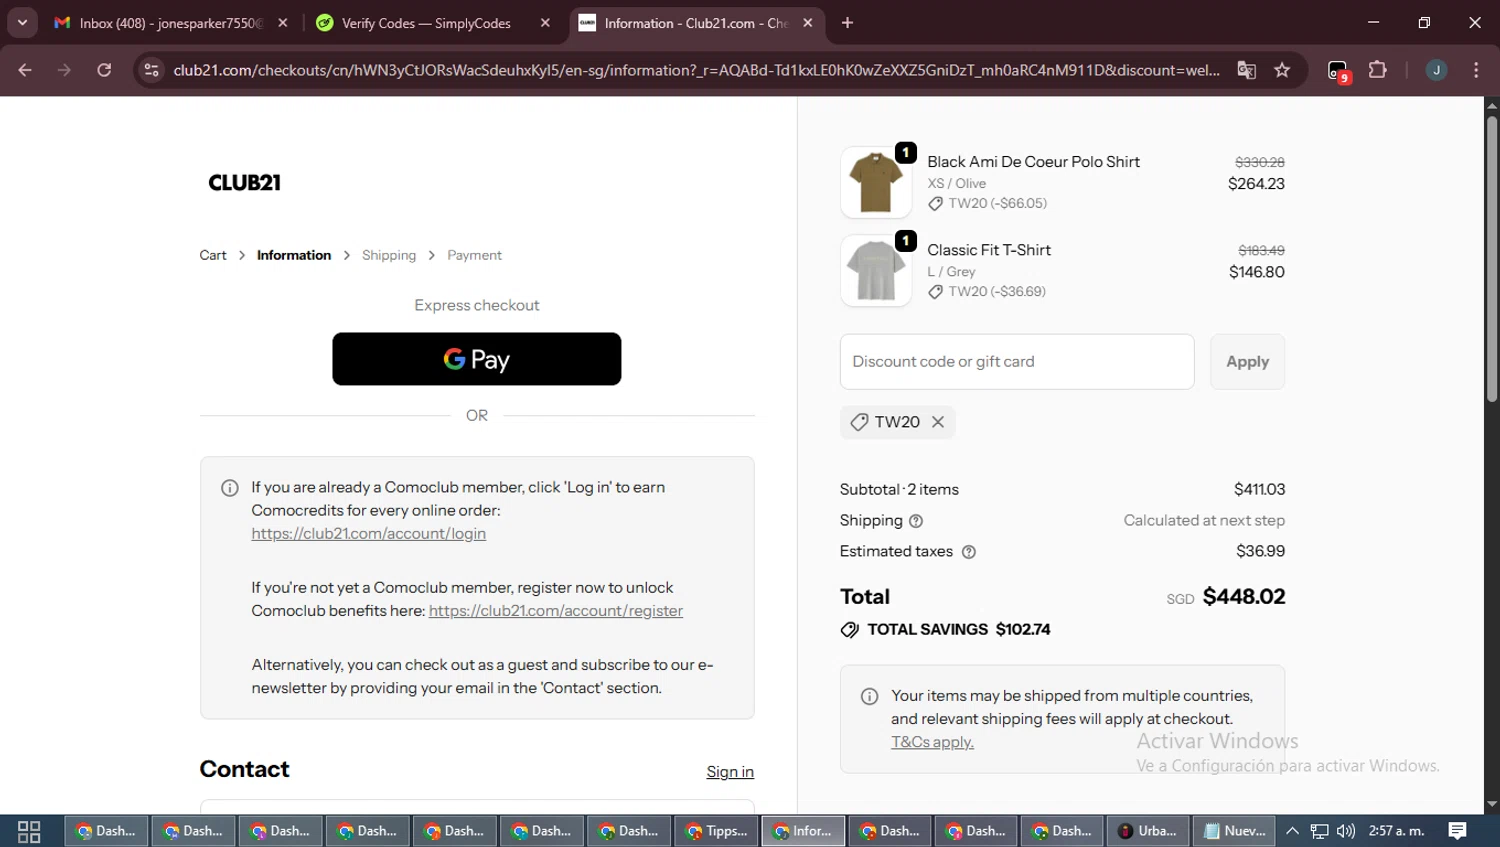Viewport: 1500px width, 847px height.
Task: Switch to the Gmail Inbox tab
Action: pos(160,23)
